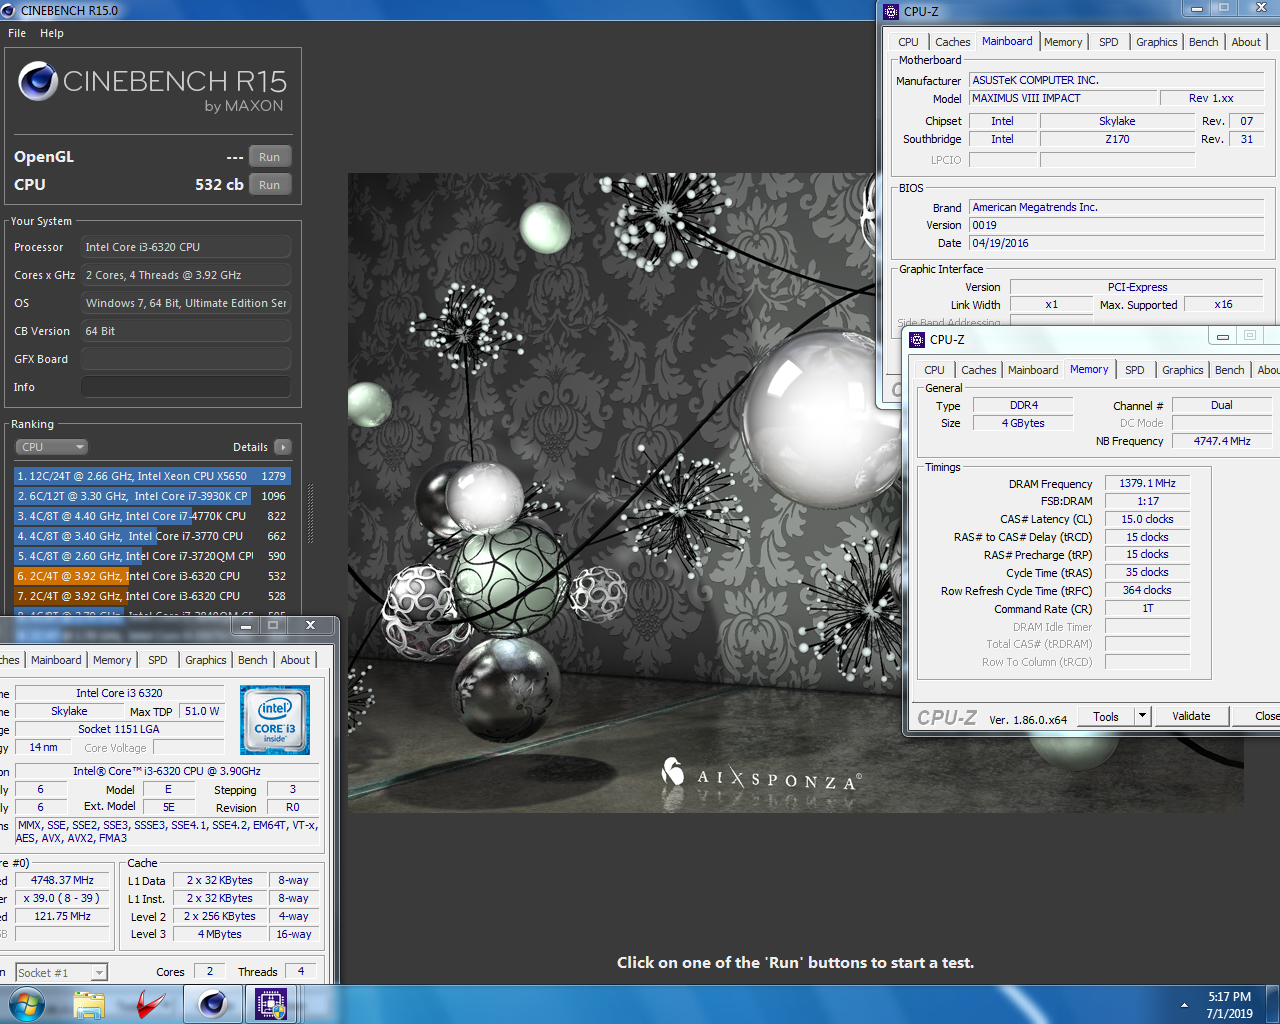Open Graphics tab in Mainboard CPU-Z window
Viewport: 1280px width, 1024px height.
(1156, 42)
